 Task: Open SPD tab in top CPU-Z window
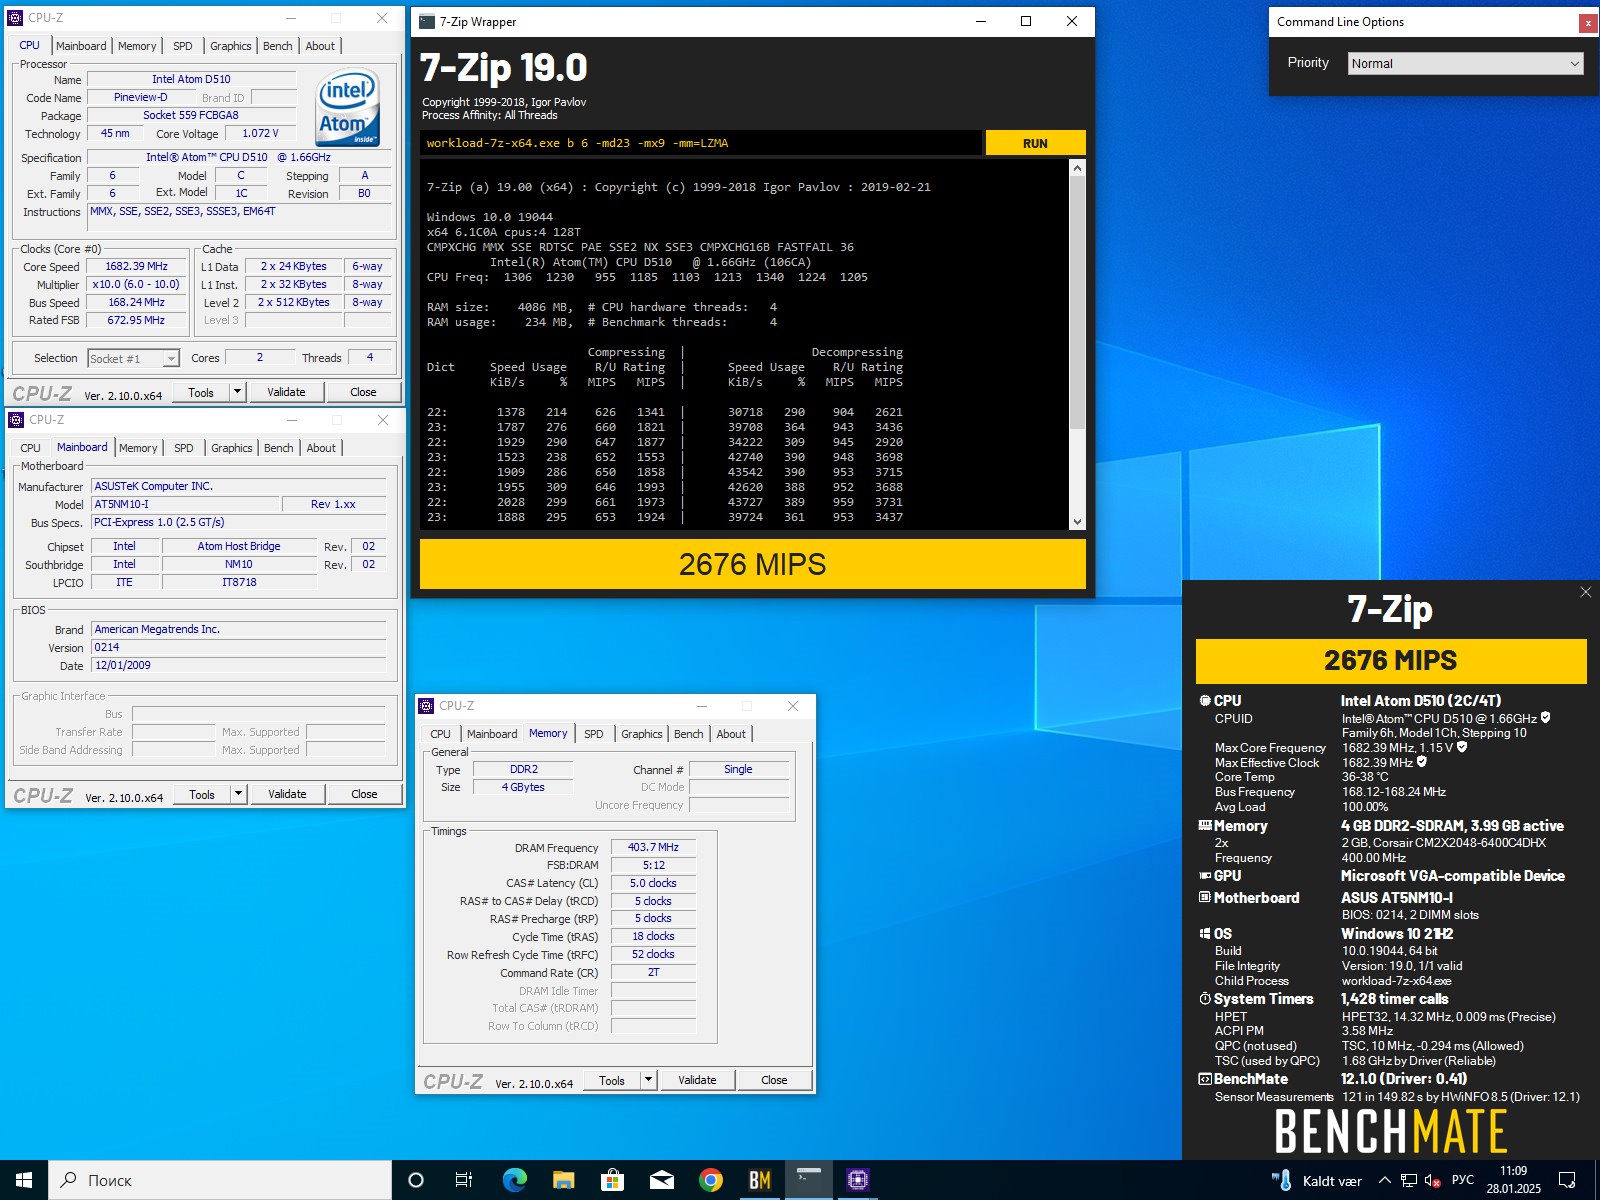[182, 46]
